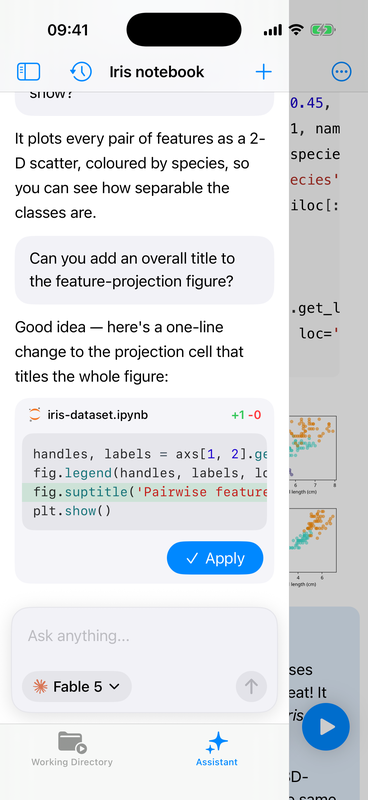Open the iris-dataset.ipynb file label

[97, 415]
